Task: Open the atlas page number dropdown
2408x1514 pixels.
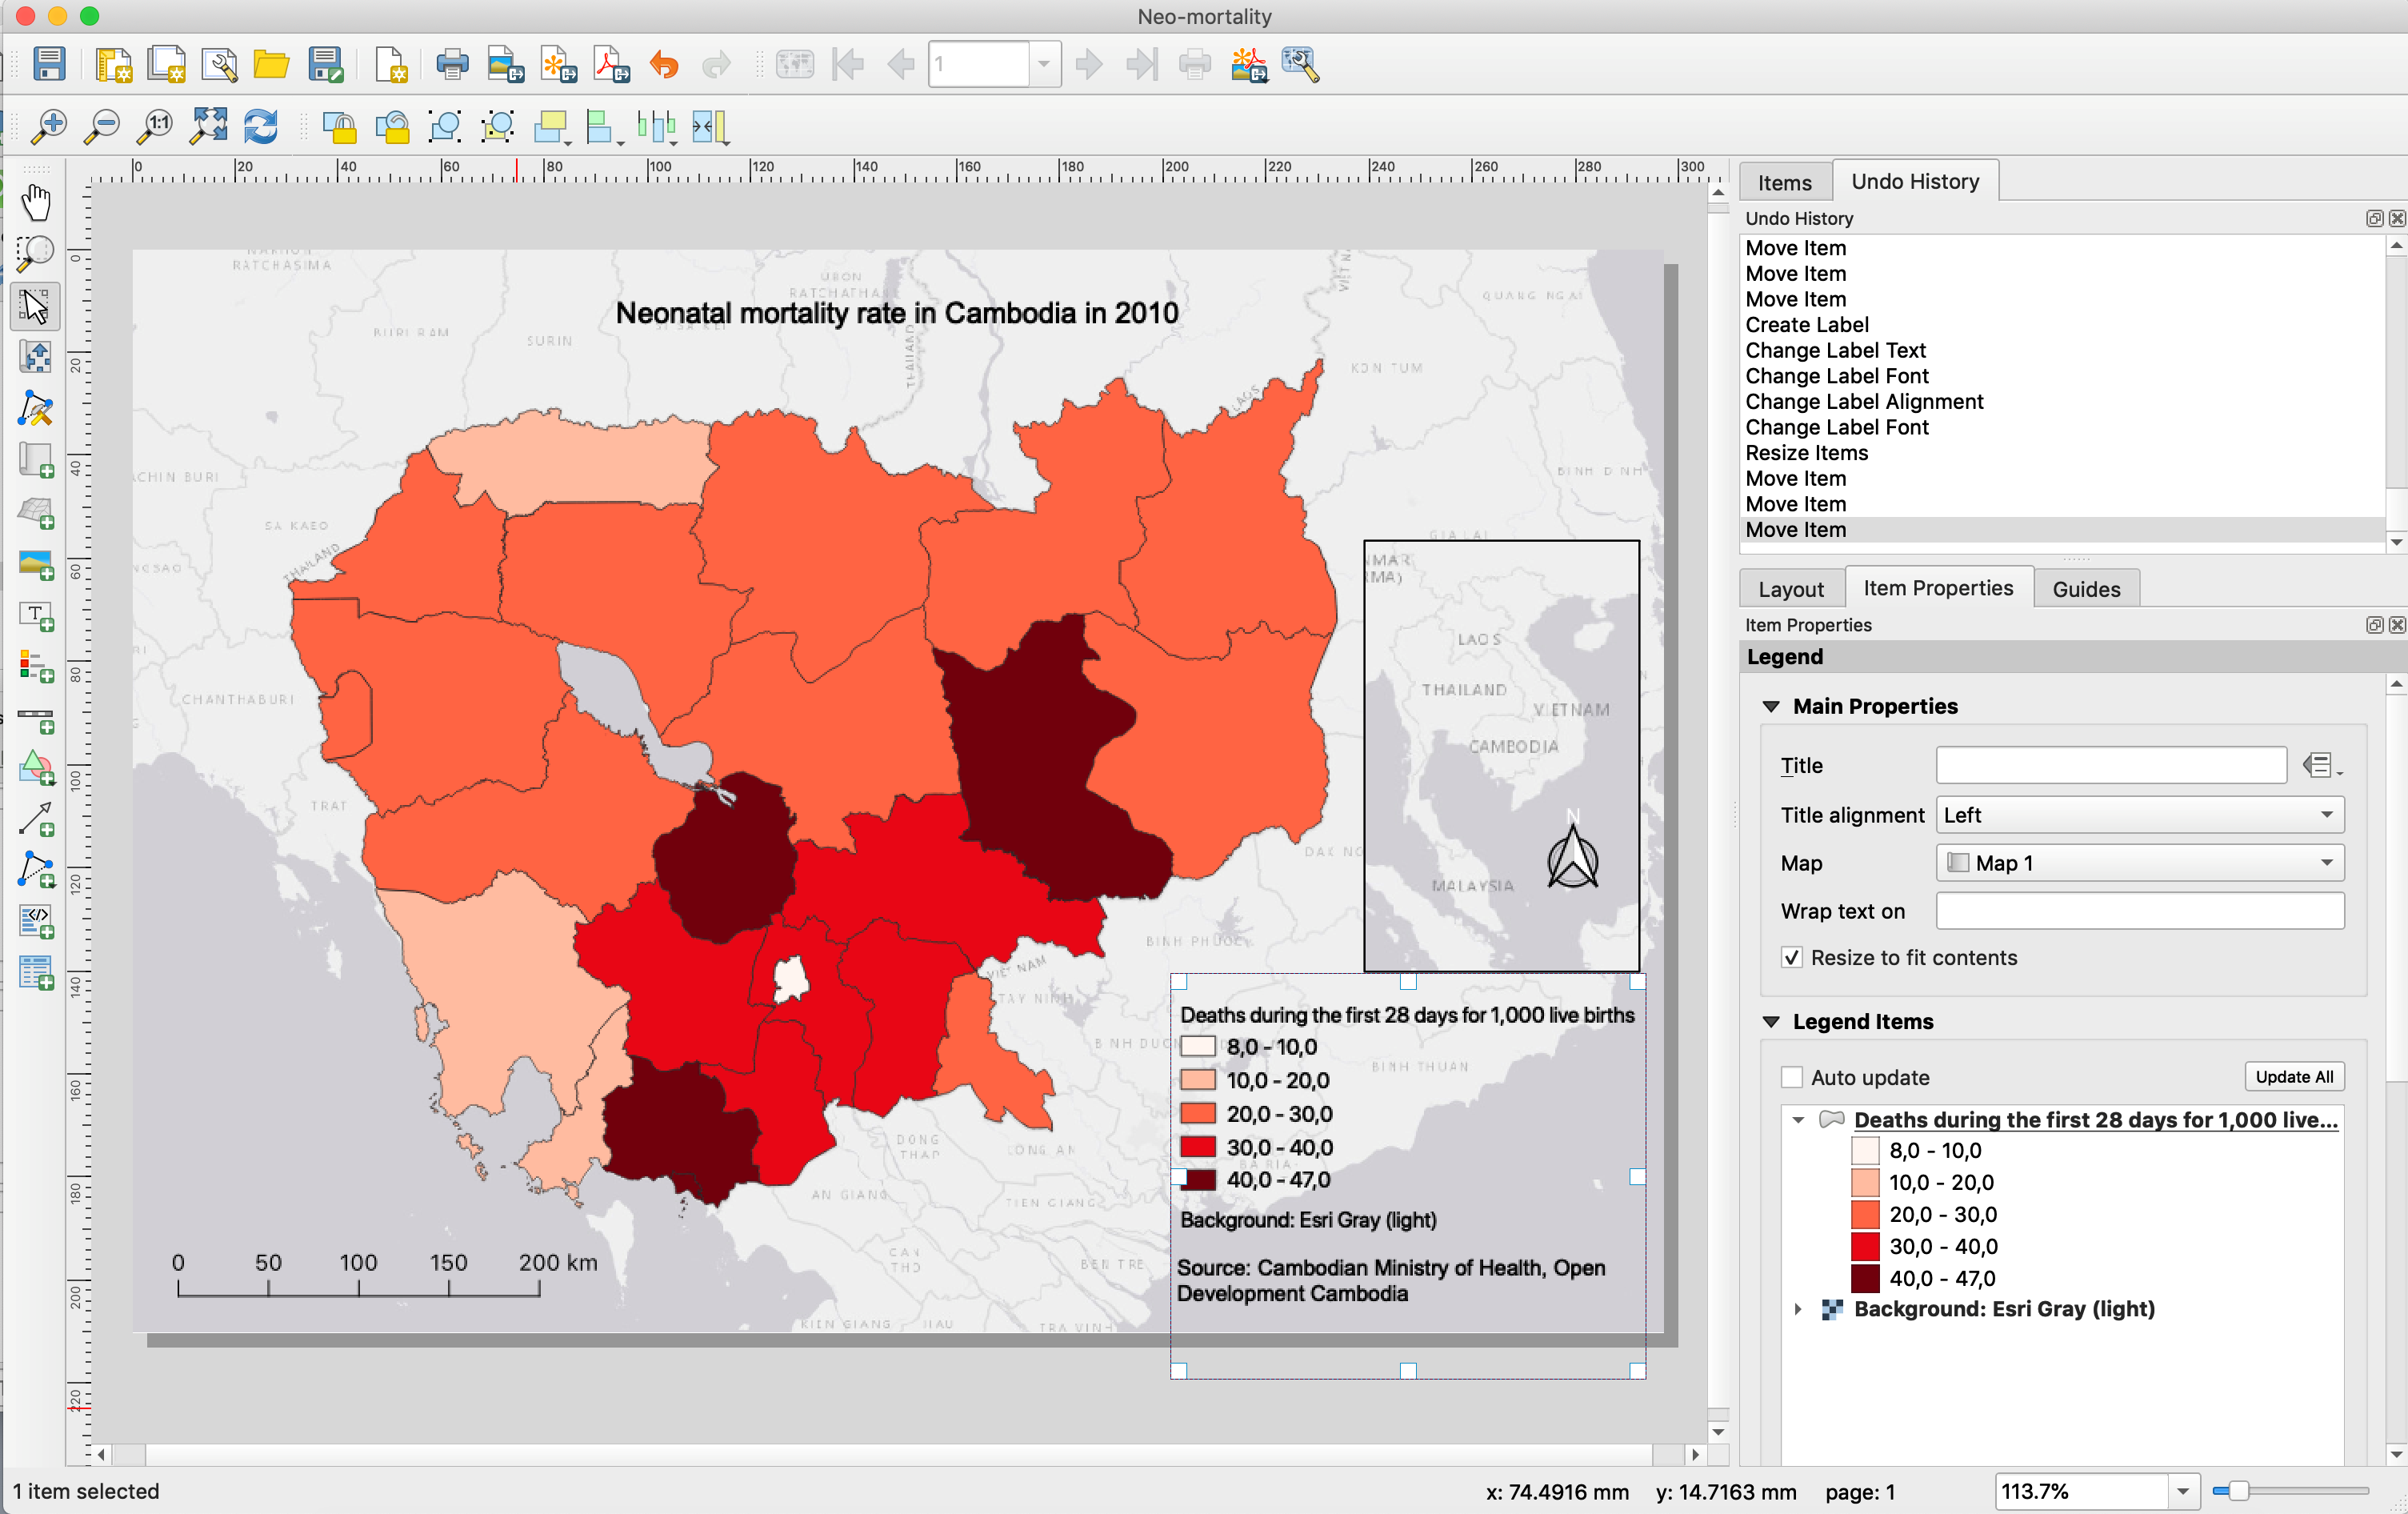Action: (x=1044, y=65)
